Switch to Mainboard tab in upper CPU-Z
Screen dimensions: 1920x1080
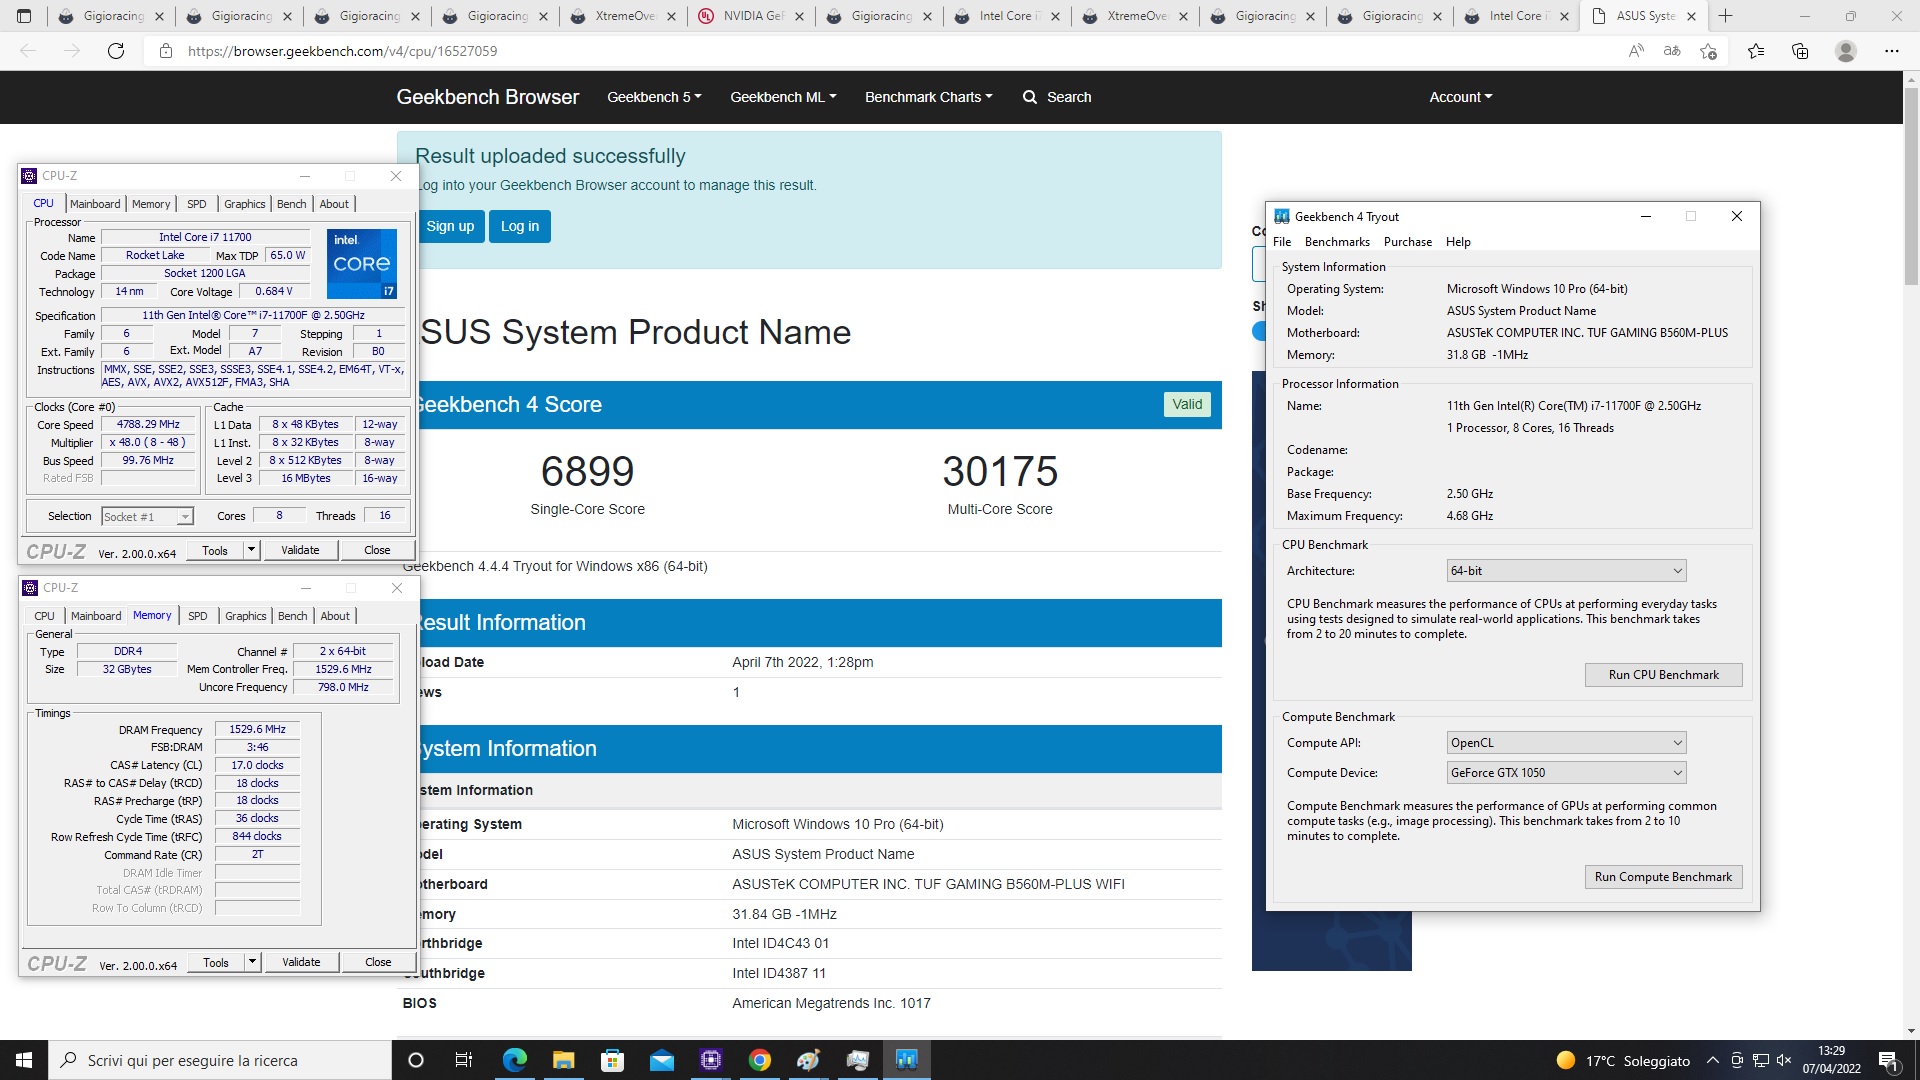tap(95, 204)
